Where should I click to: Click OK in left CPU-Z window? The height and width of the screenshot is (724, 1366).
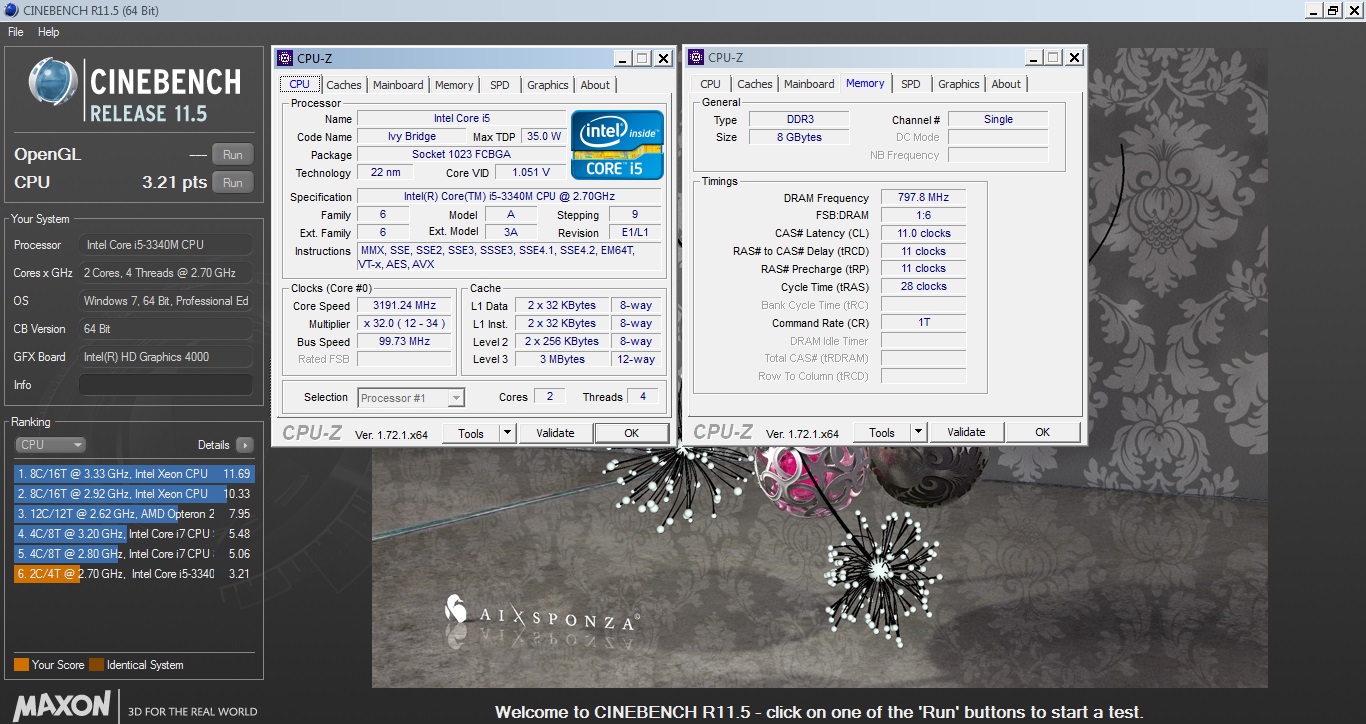point(631,433)
